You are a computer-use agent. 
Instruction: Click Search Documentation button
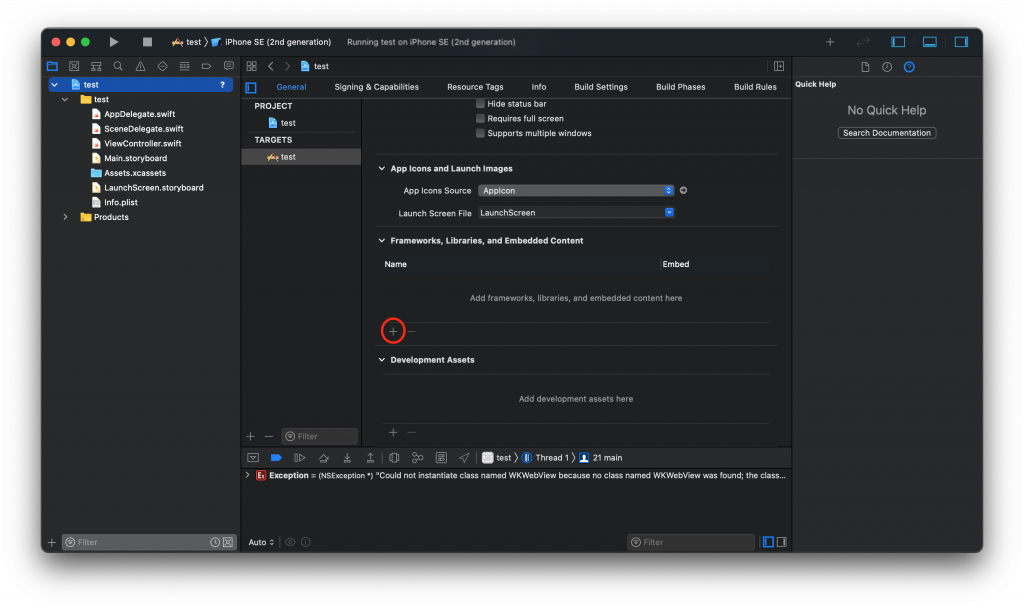coord(887,133)
